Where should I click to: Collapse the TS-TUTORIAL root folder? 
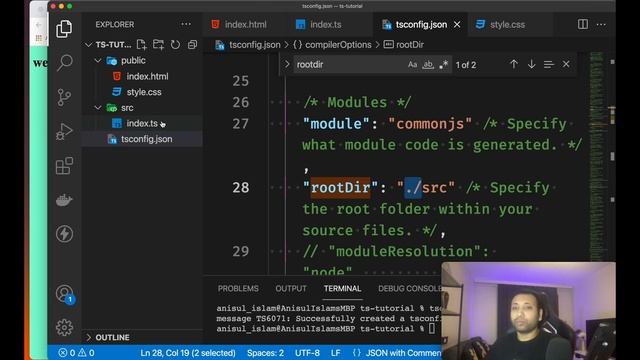89,44
